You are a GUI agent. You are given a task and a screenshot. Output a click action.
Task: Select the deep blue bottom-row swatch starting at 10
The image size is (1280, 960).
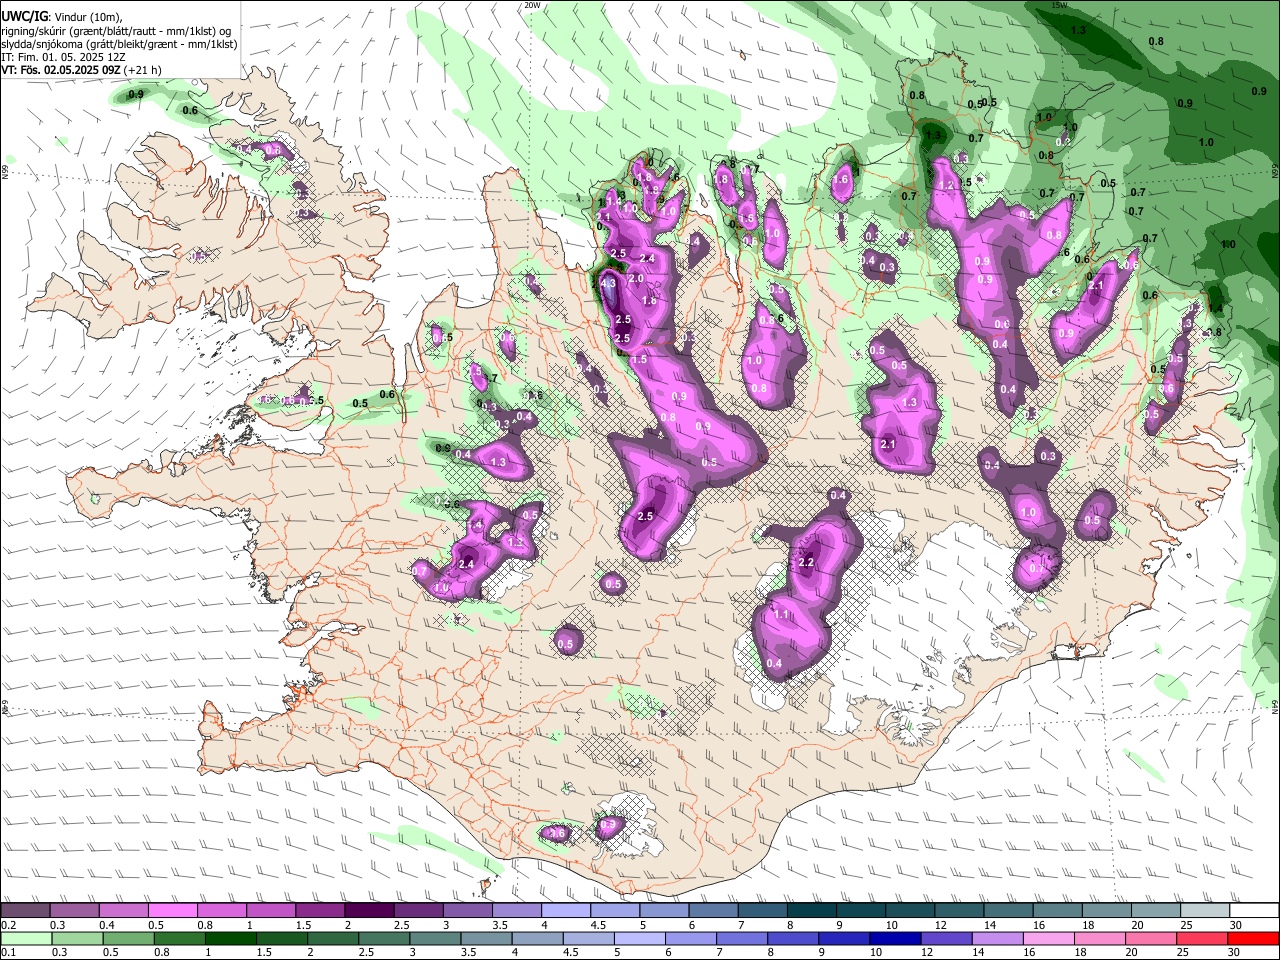[896, 938]
